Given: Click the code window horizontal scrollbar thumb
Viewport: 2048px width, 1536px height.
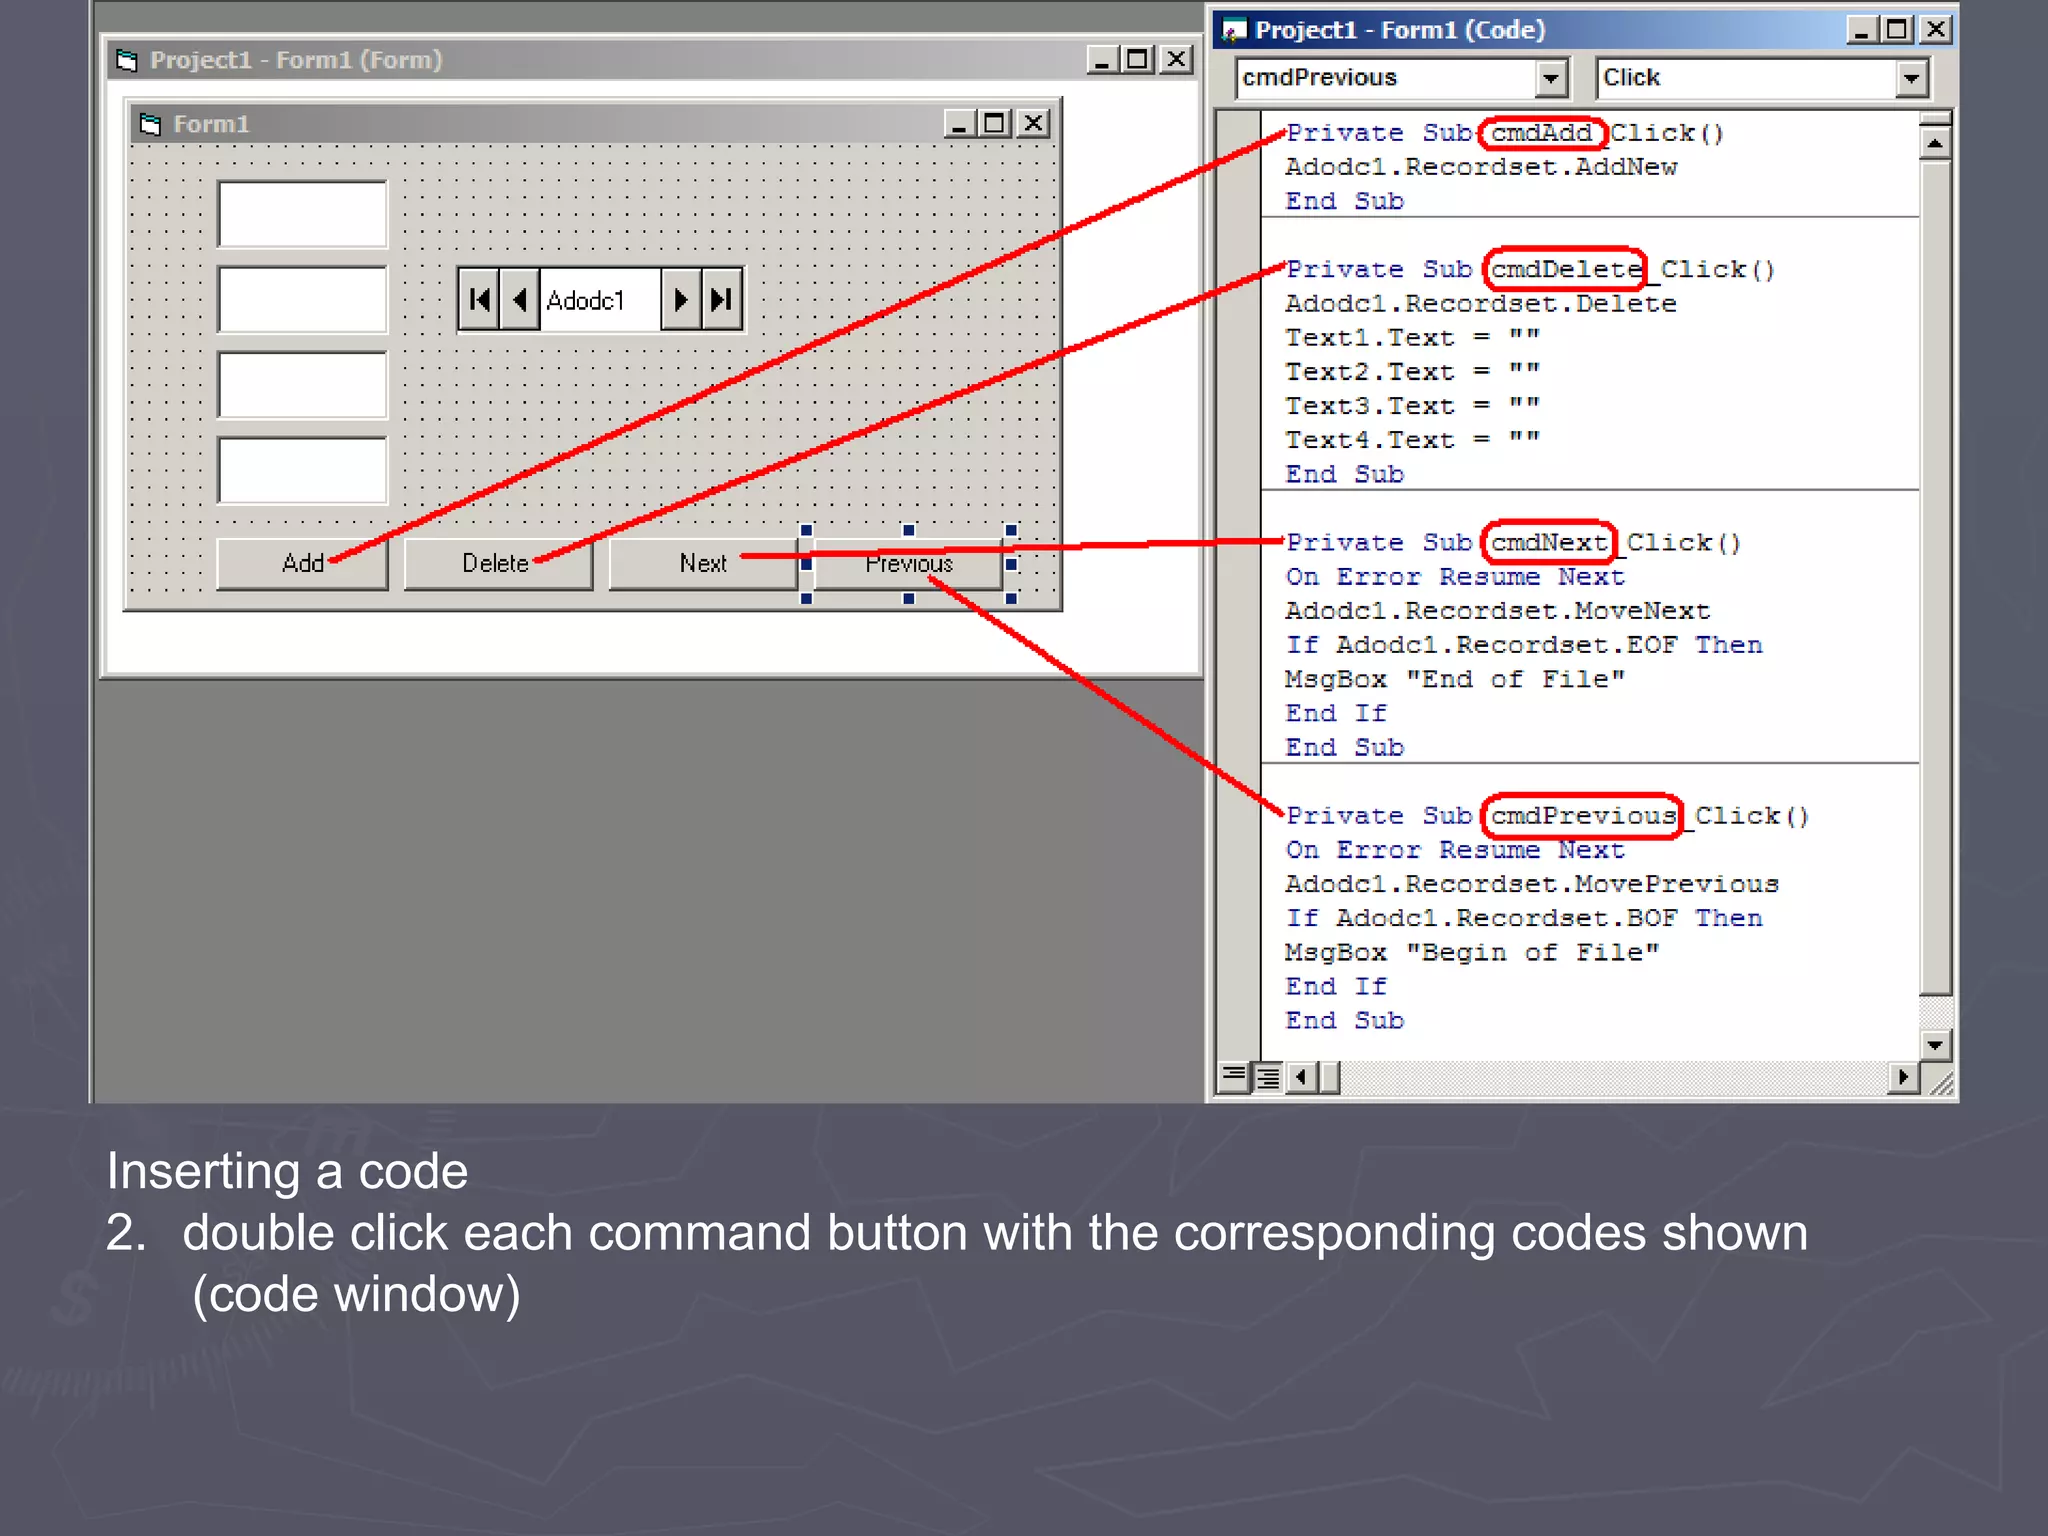Looking at the screenshot, I should [x=1329, y=1077].
